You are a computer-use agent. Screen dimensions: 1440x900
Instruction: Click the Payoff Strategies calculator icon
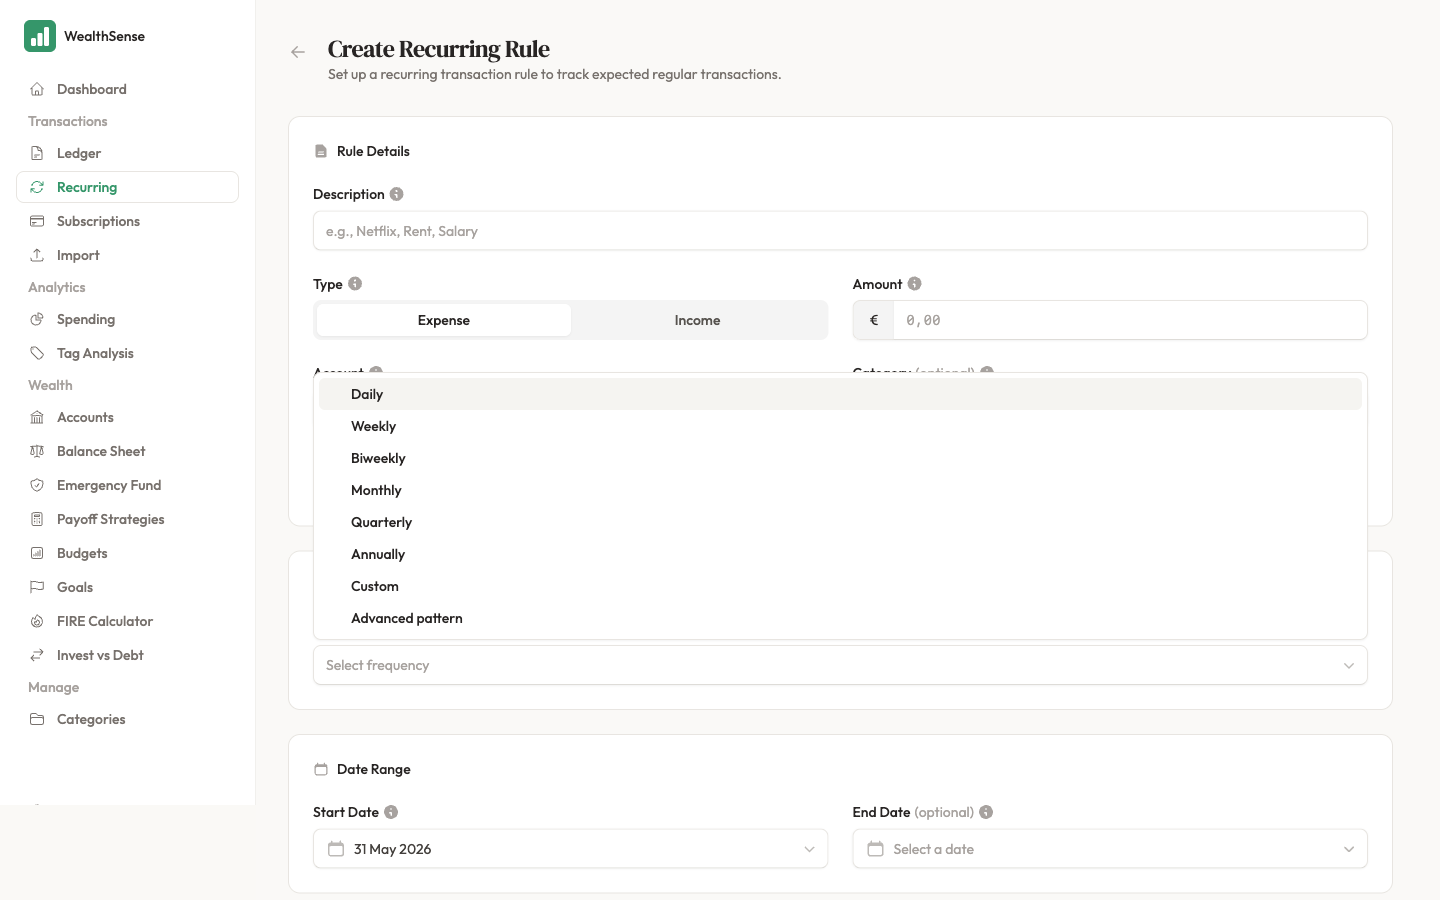37,519
